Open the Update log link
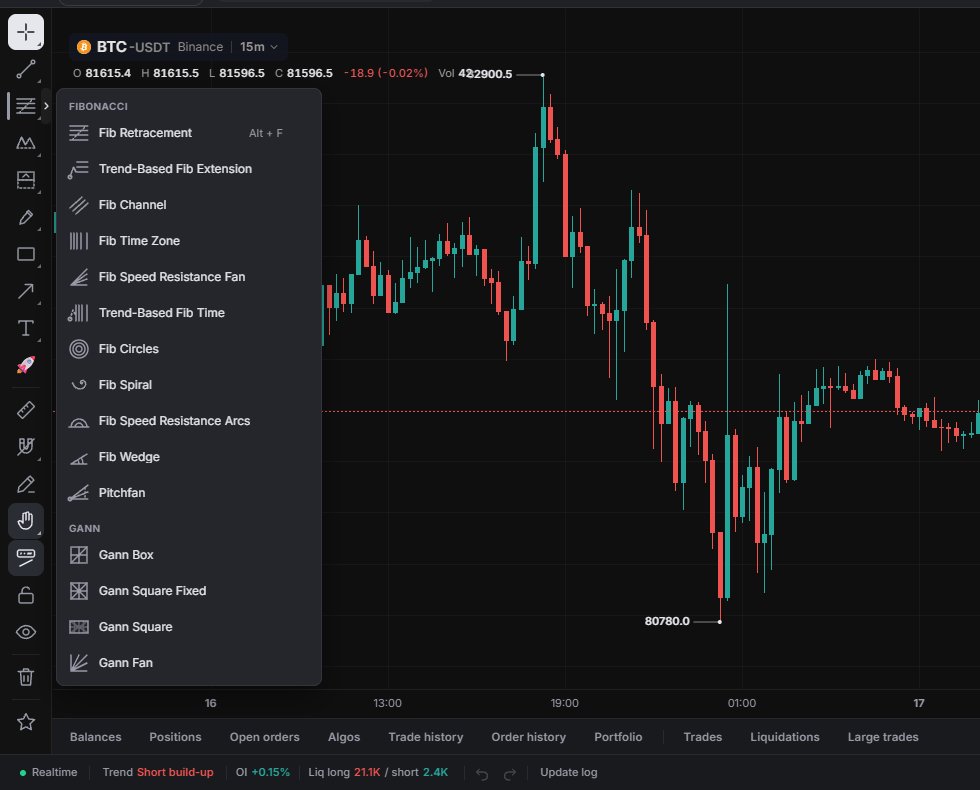980x790 pixels. tap(569, 772)
